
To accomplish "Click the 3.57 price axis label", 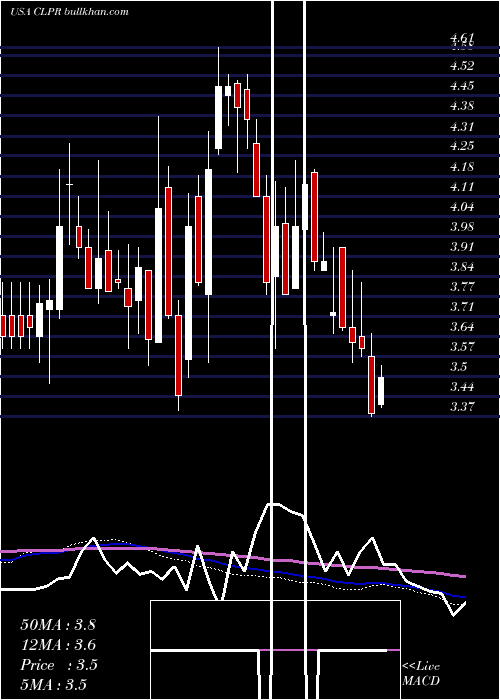I will point(462,347).
